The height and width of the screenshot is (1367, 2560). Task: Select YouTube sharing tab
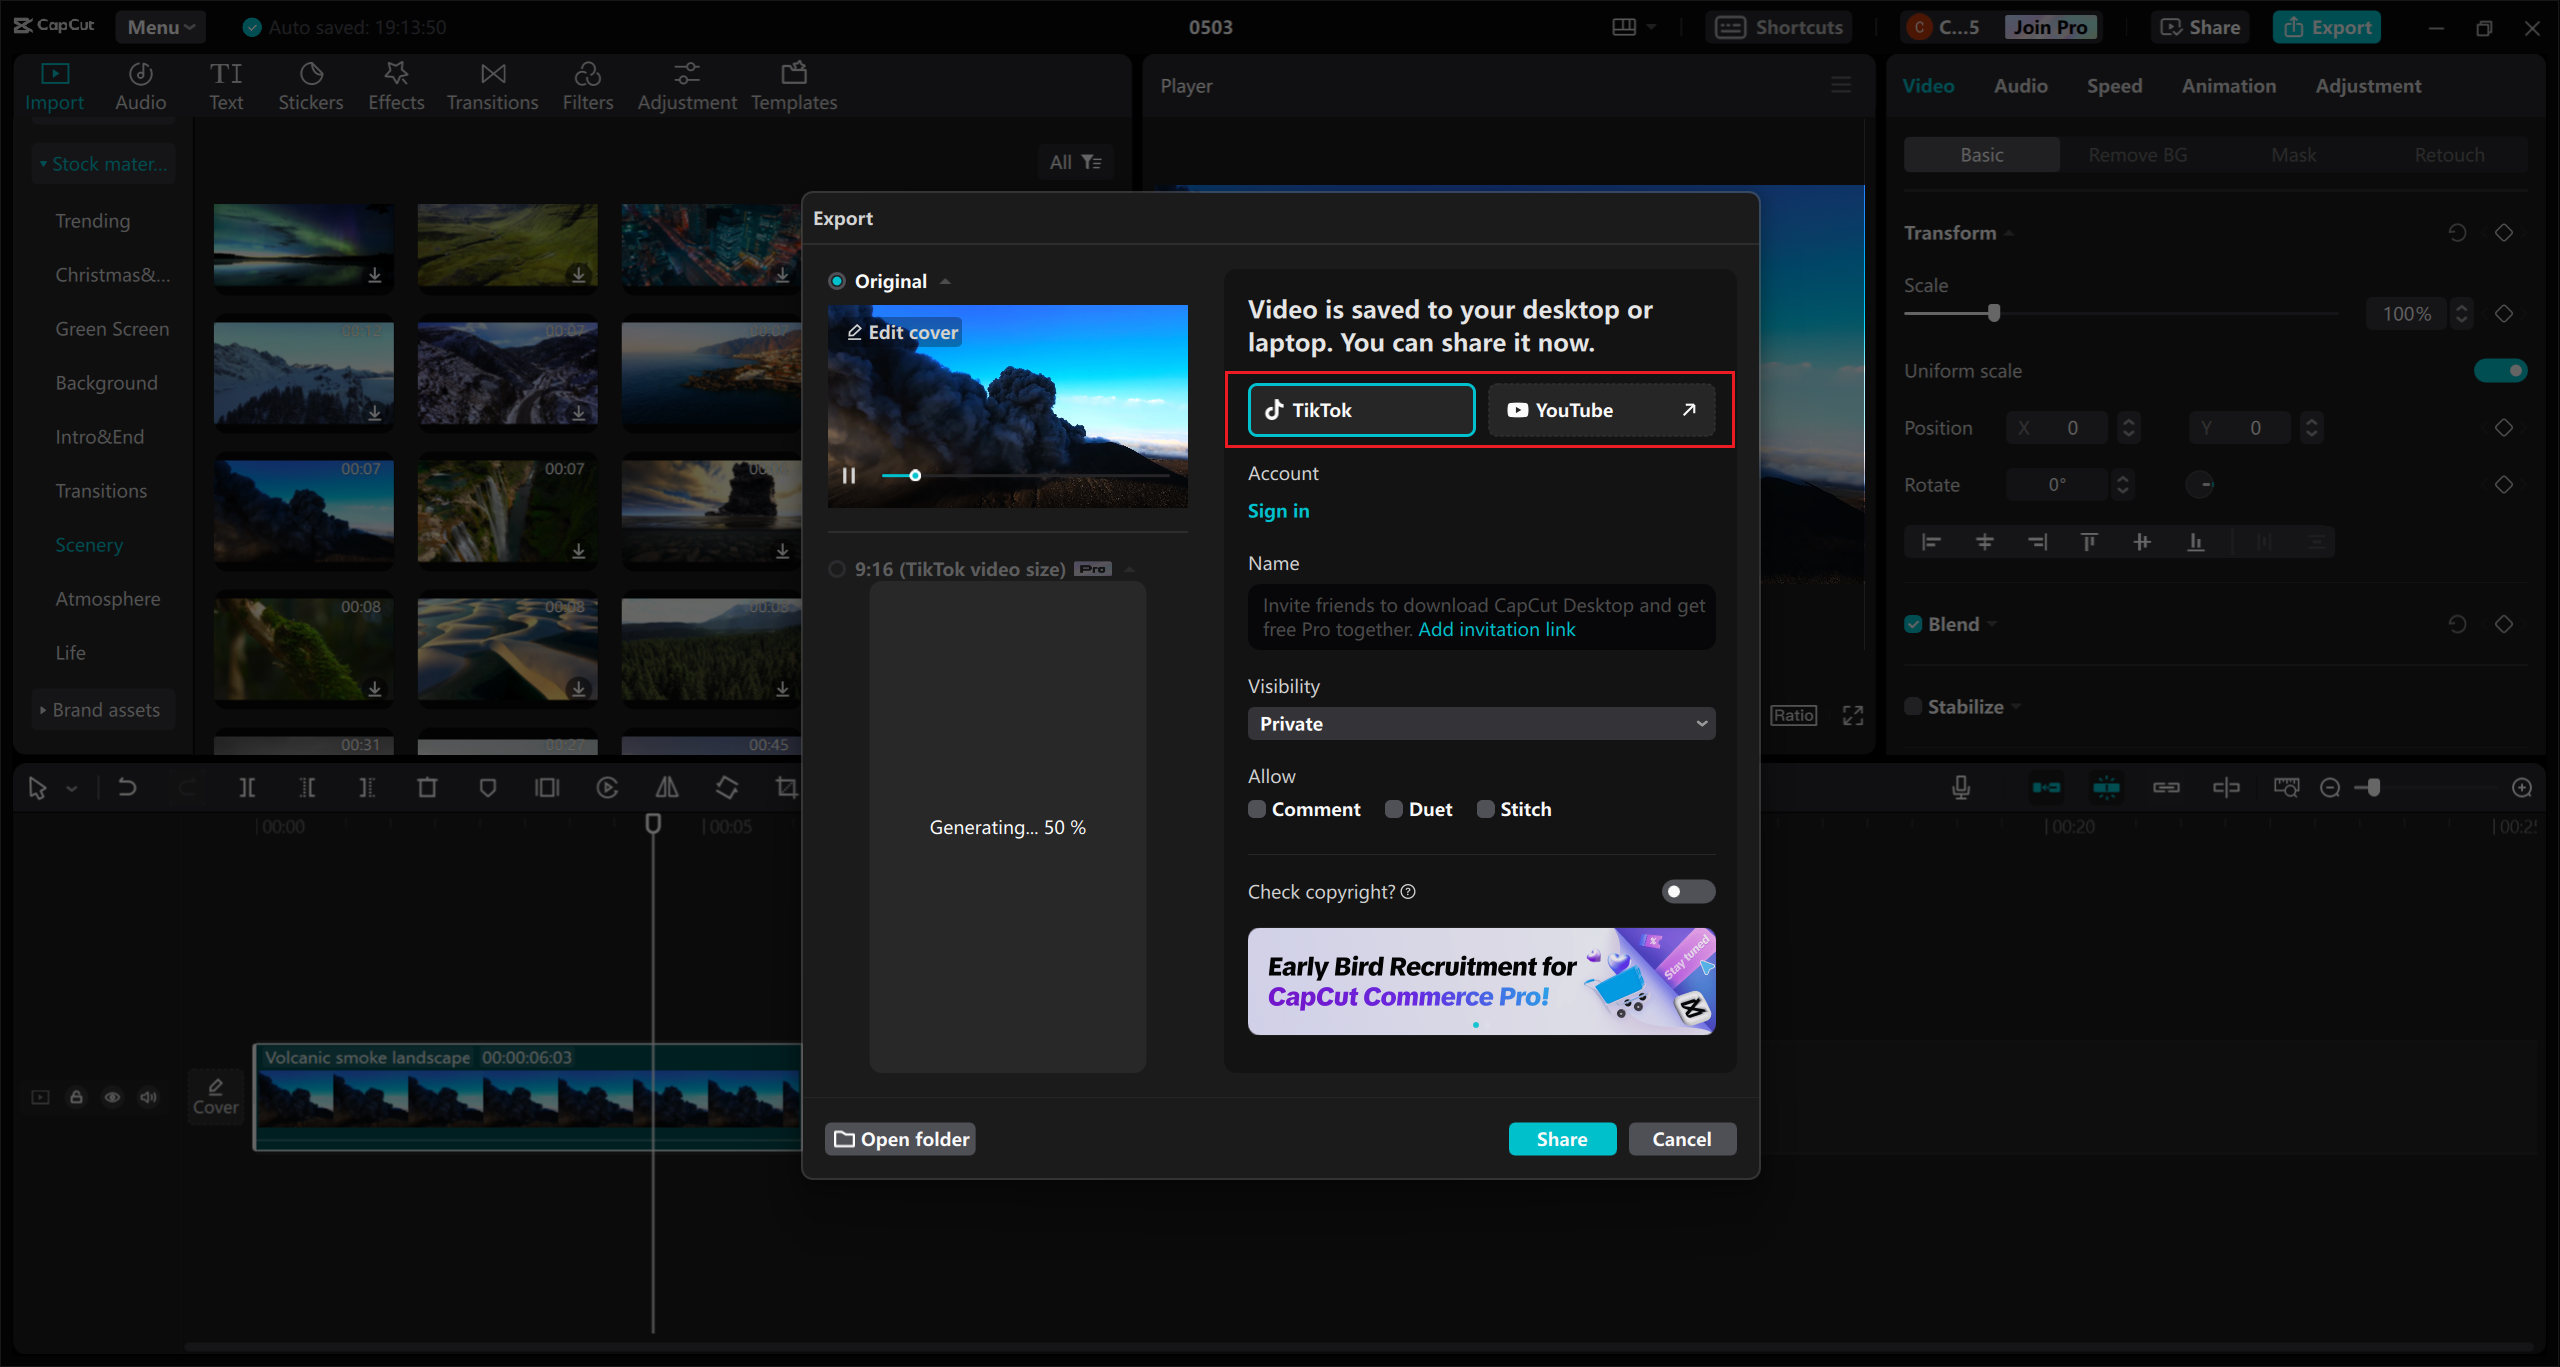click(x=1601, y=410)
